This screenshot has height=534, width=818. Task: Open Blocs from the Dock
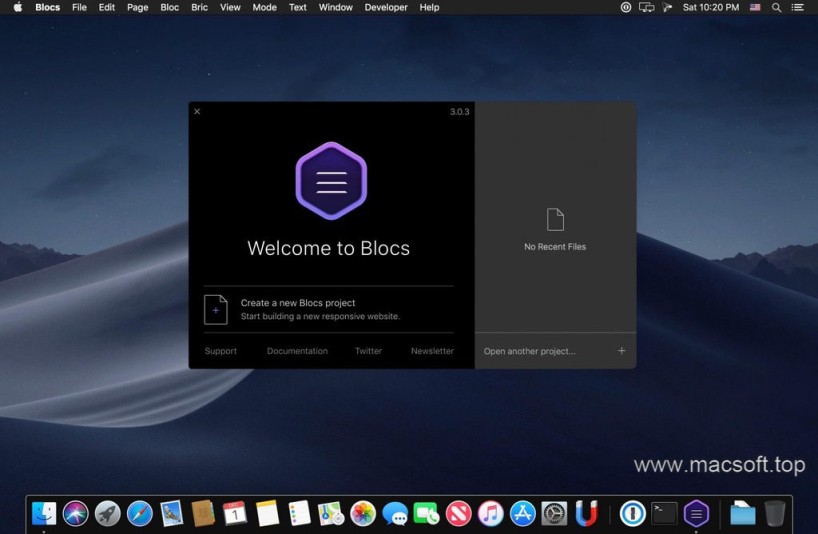(696, 514)
